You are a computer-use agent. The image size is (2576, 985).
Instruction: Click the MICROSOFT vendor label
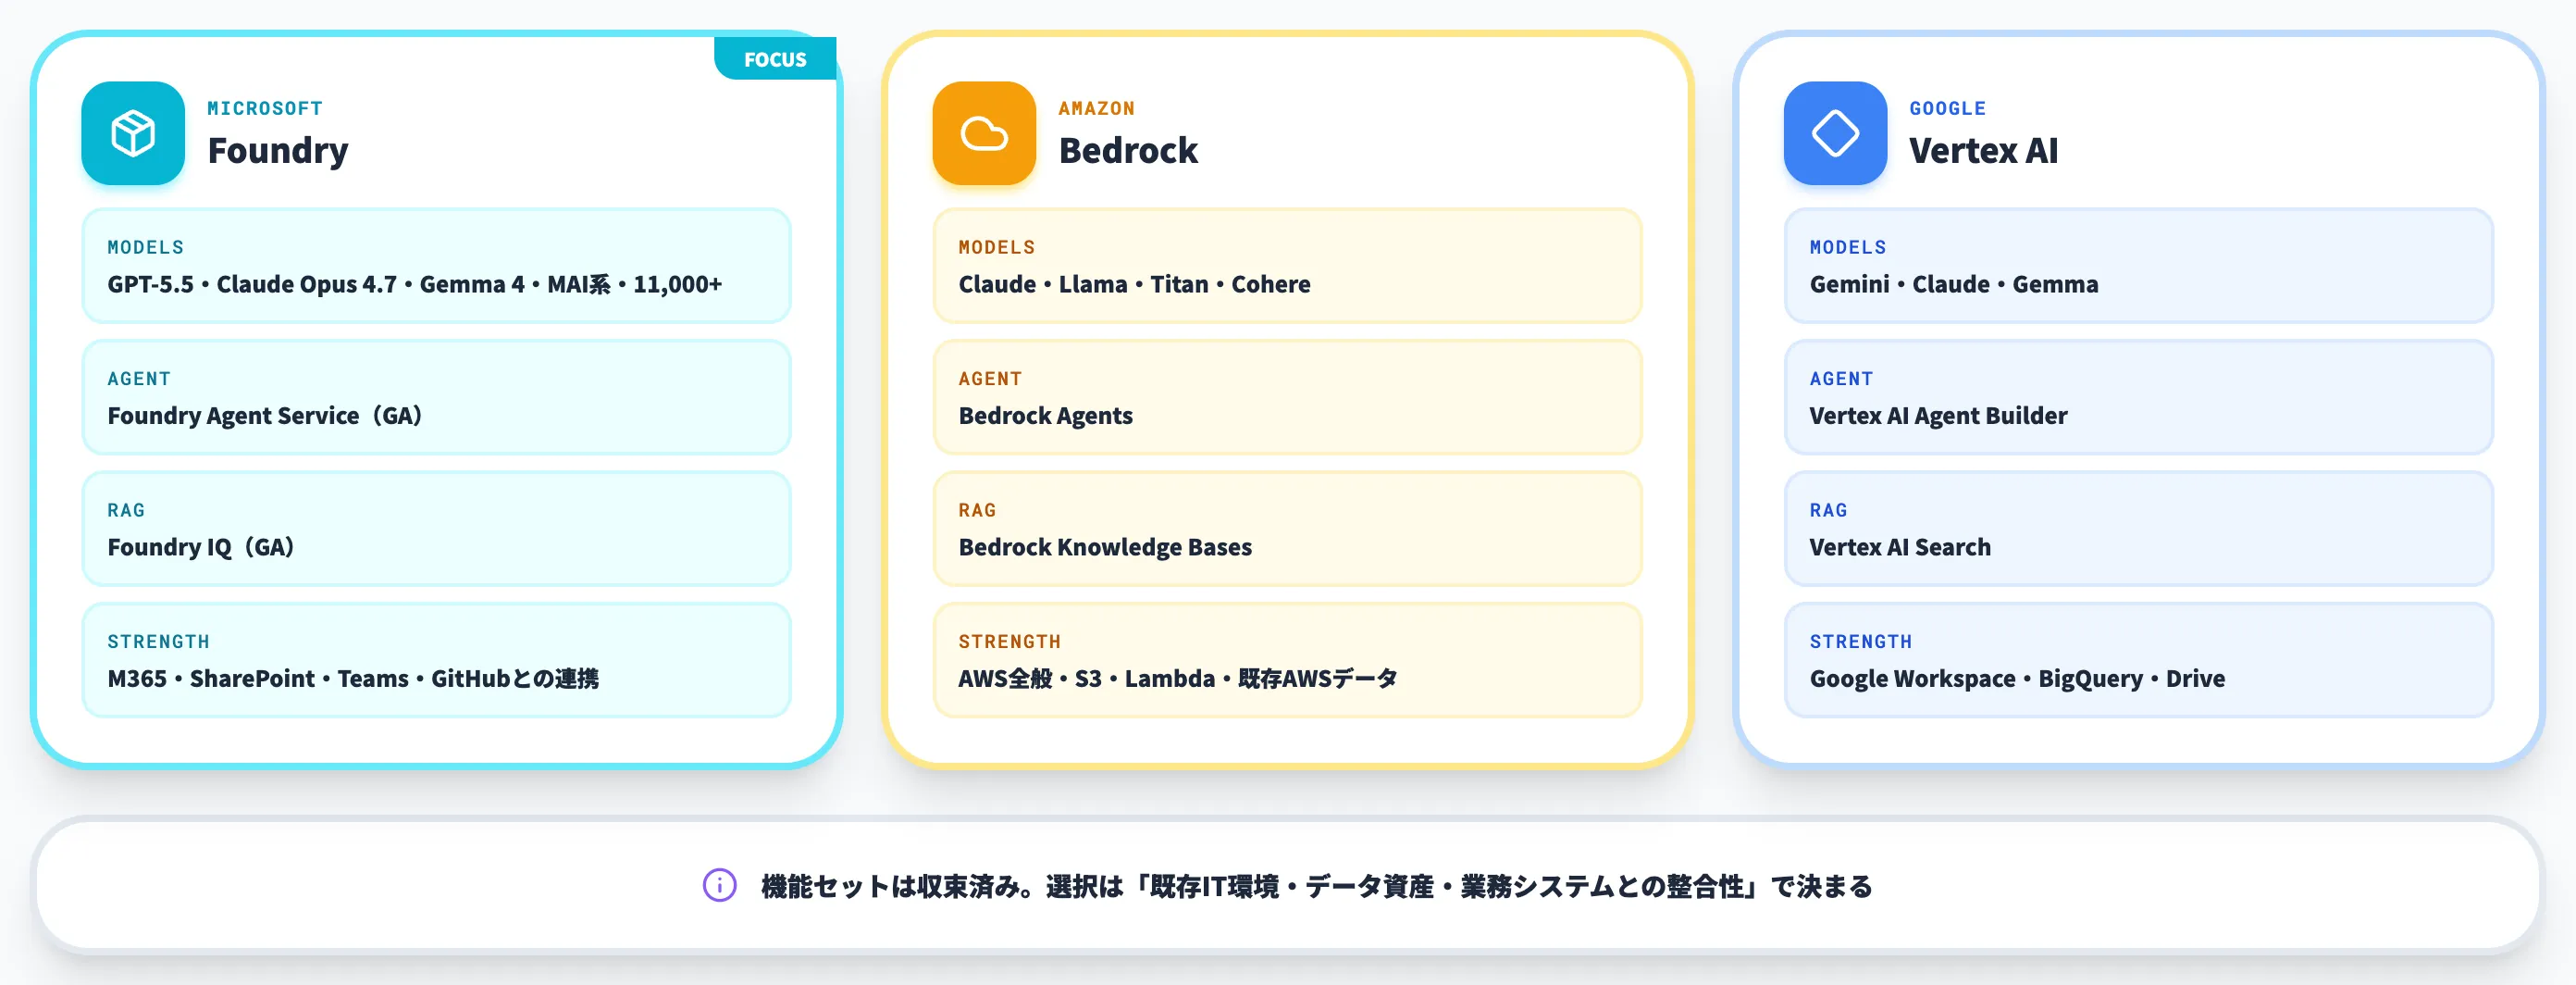click(265, 108)
